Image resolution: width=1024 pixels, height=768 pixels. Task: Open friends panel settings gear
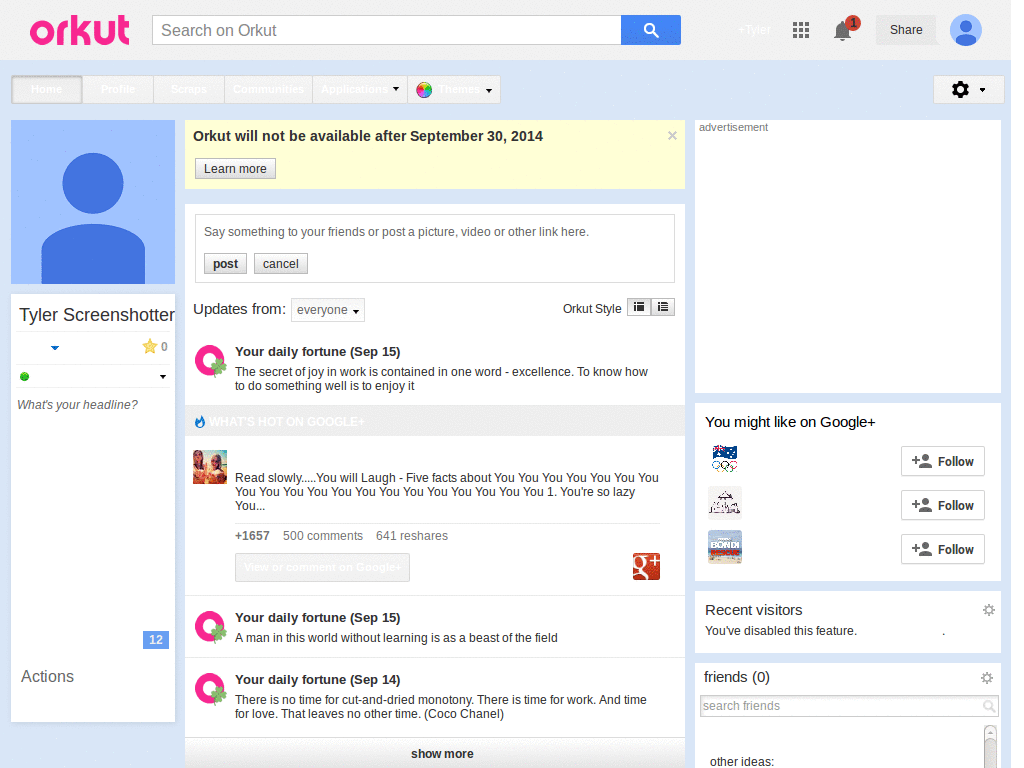pyautogui.click(x=987, y=678)
